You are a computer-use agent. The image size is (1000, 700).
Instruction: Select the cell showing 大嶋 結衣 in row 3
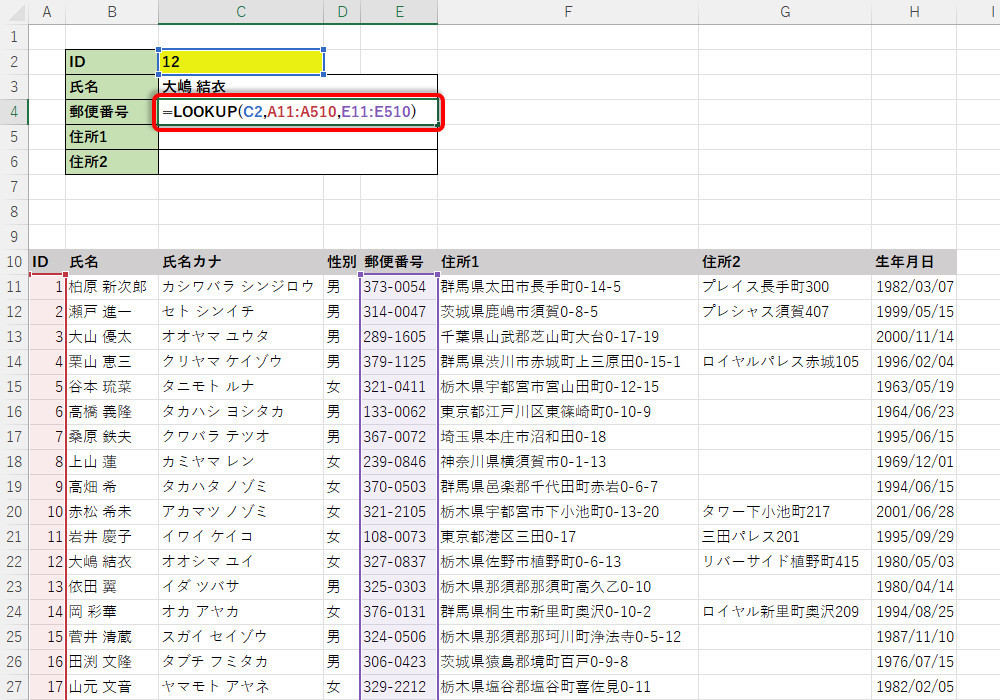(x=298, y=87)
